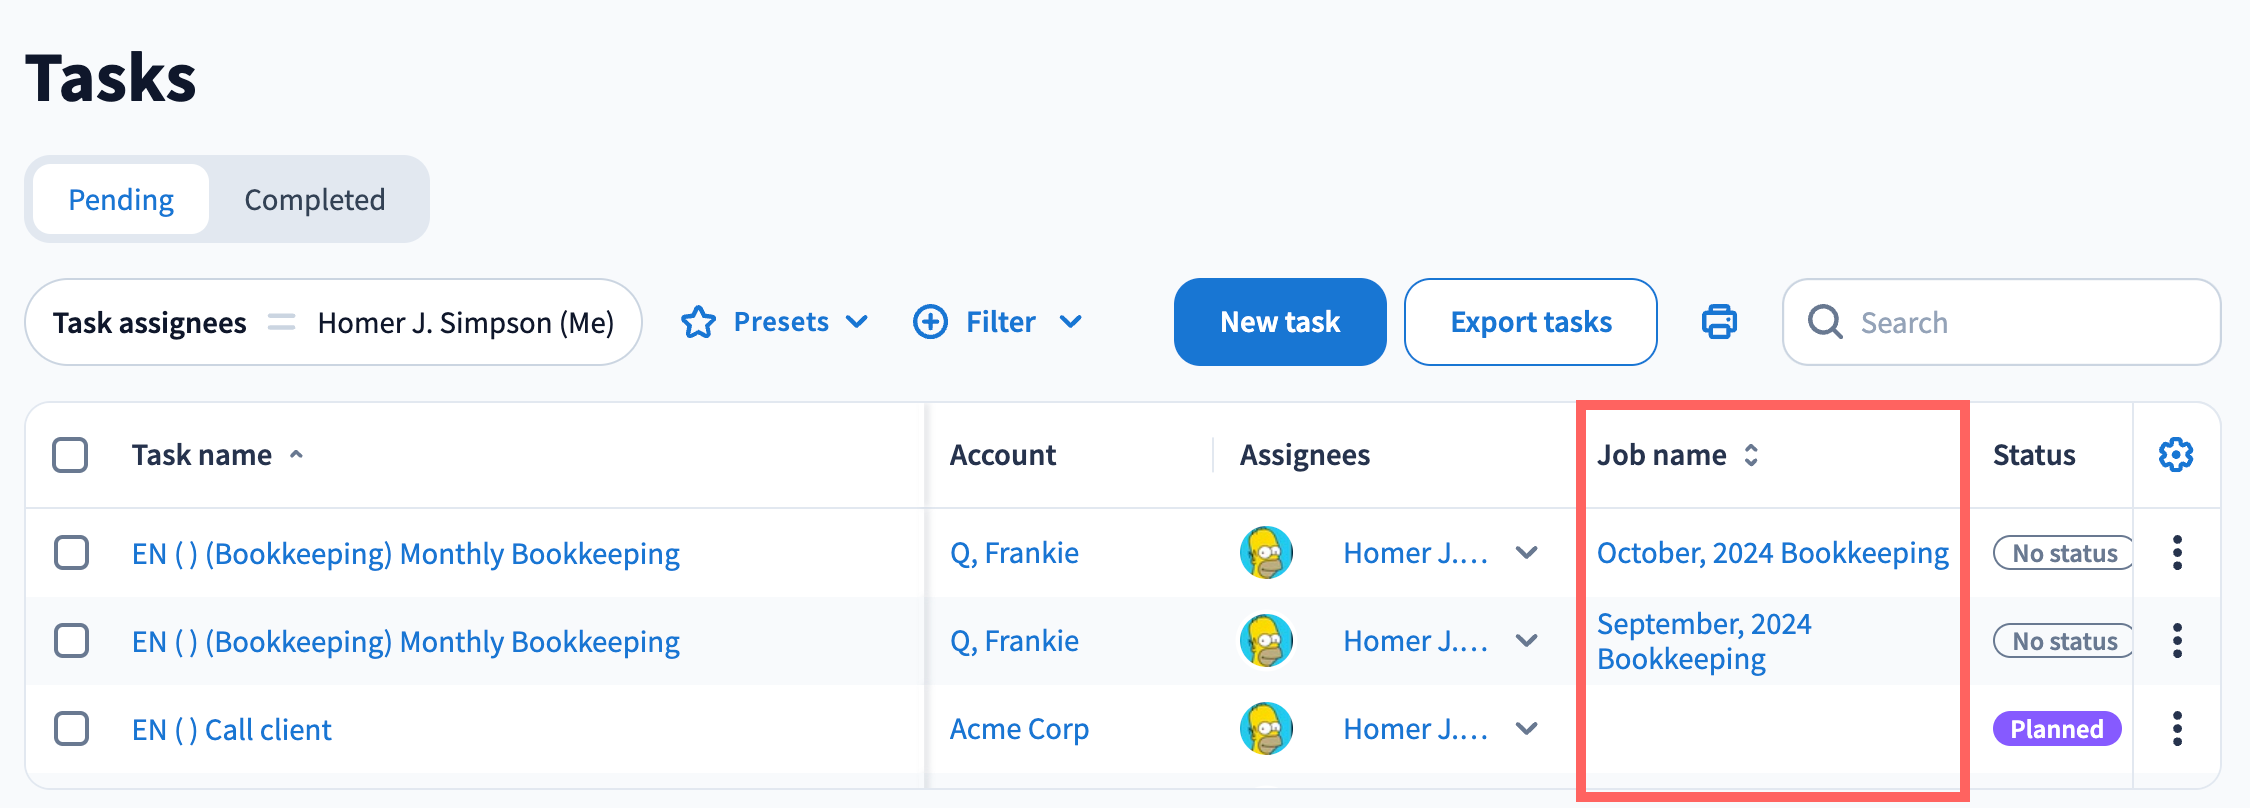Select checkbox for October Bookkeeping task row
2250x808 pixels.
tap(71, 553)
